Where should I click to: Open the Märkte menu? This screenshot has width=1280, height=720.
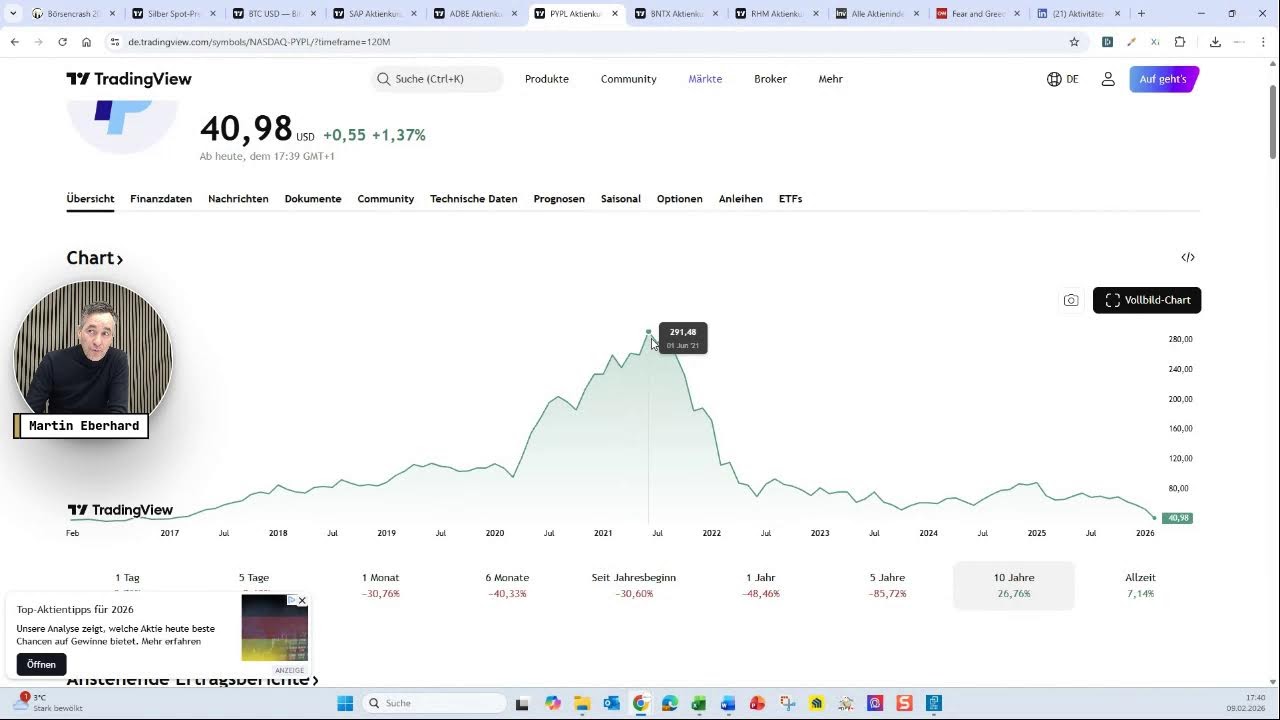pos(705,79)
